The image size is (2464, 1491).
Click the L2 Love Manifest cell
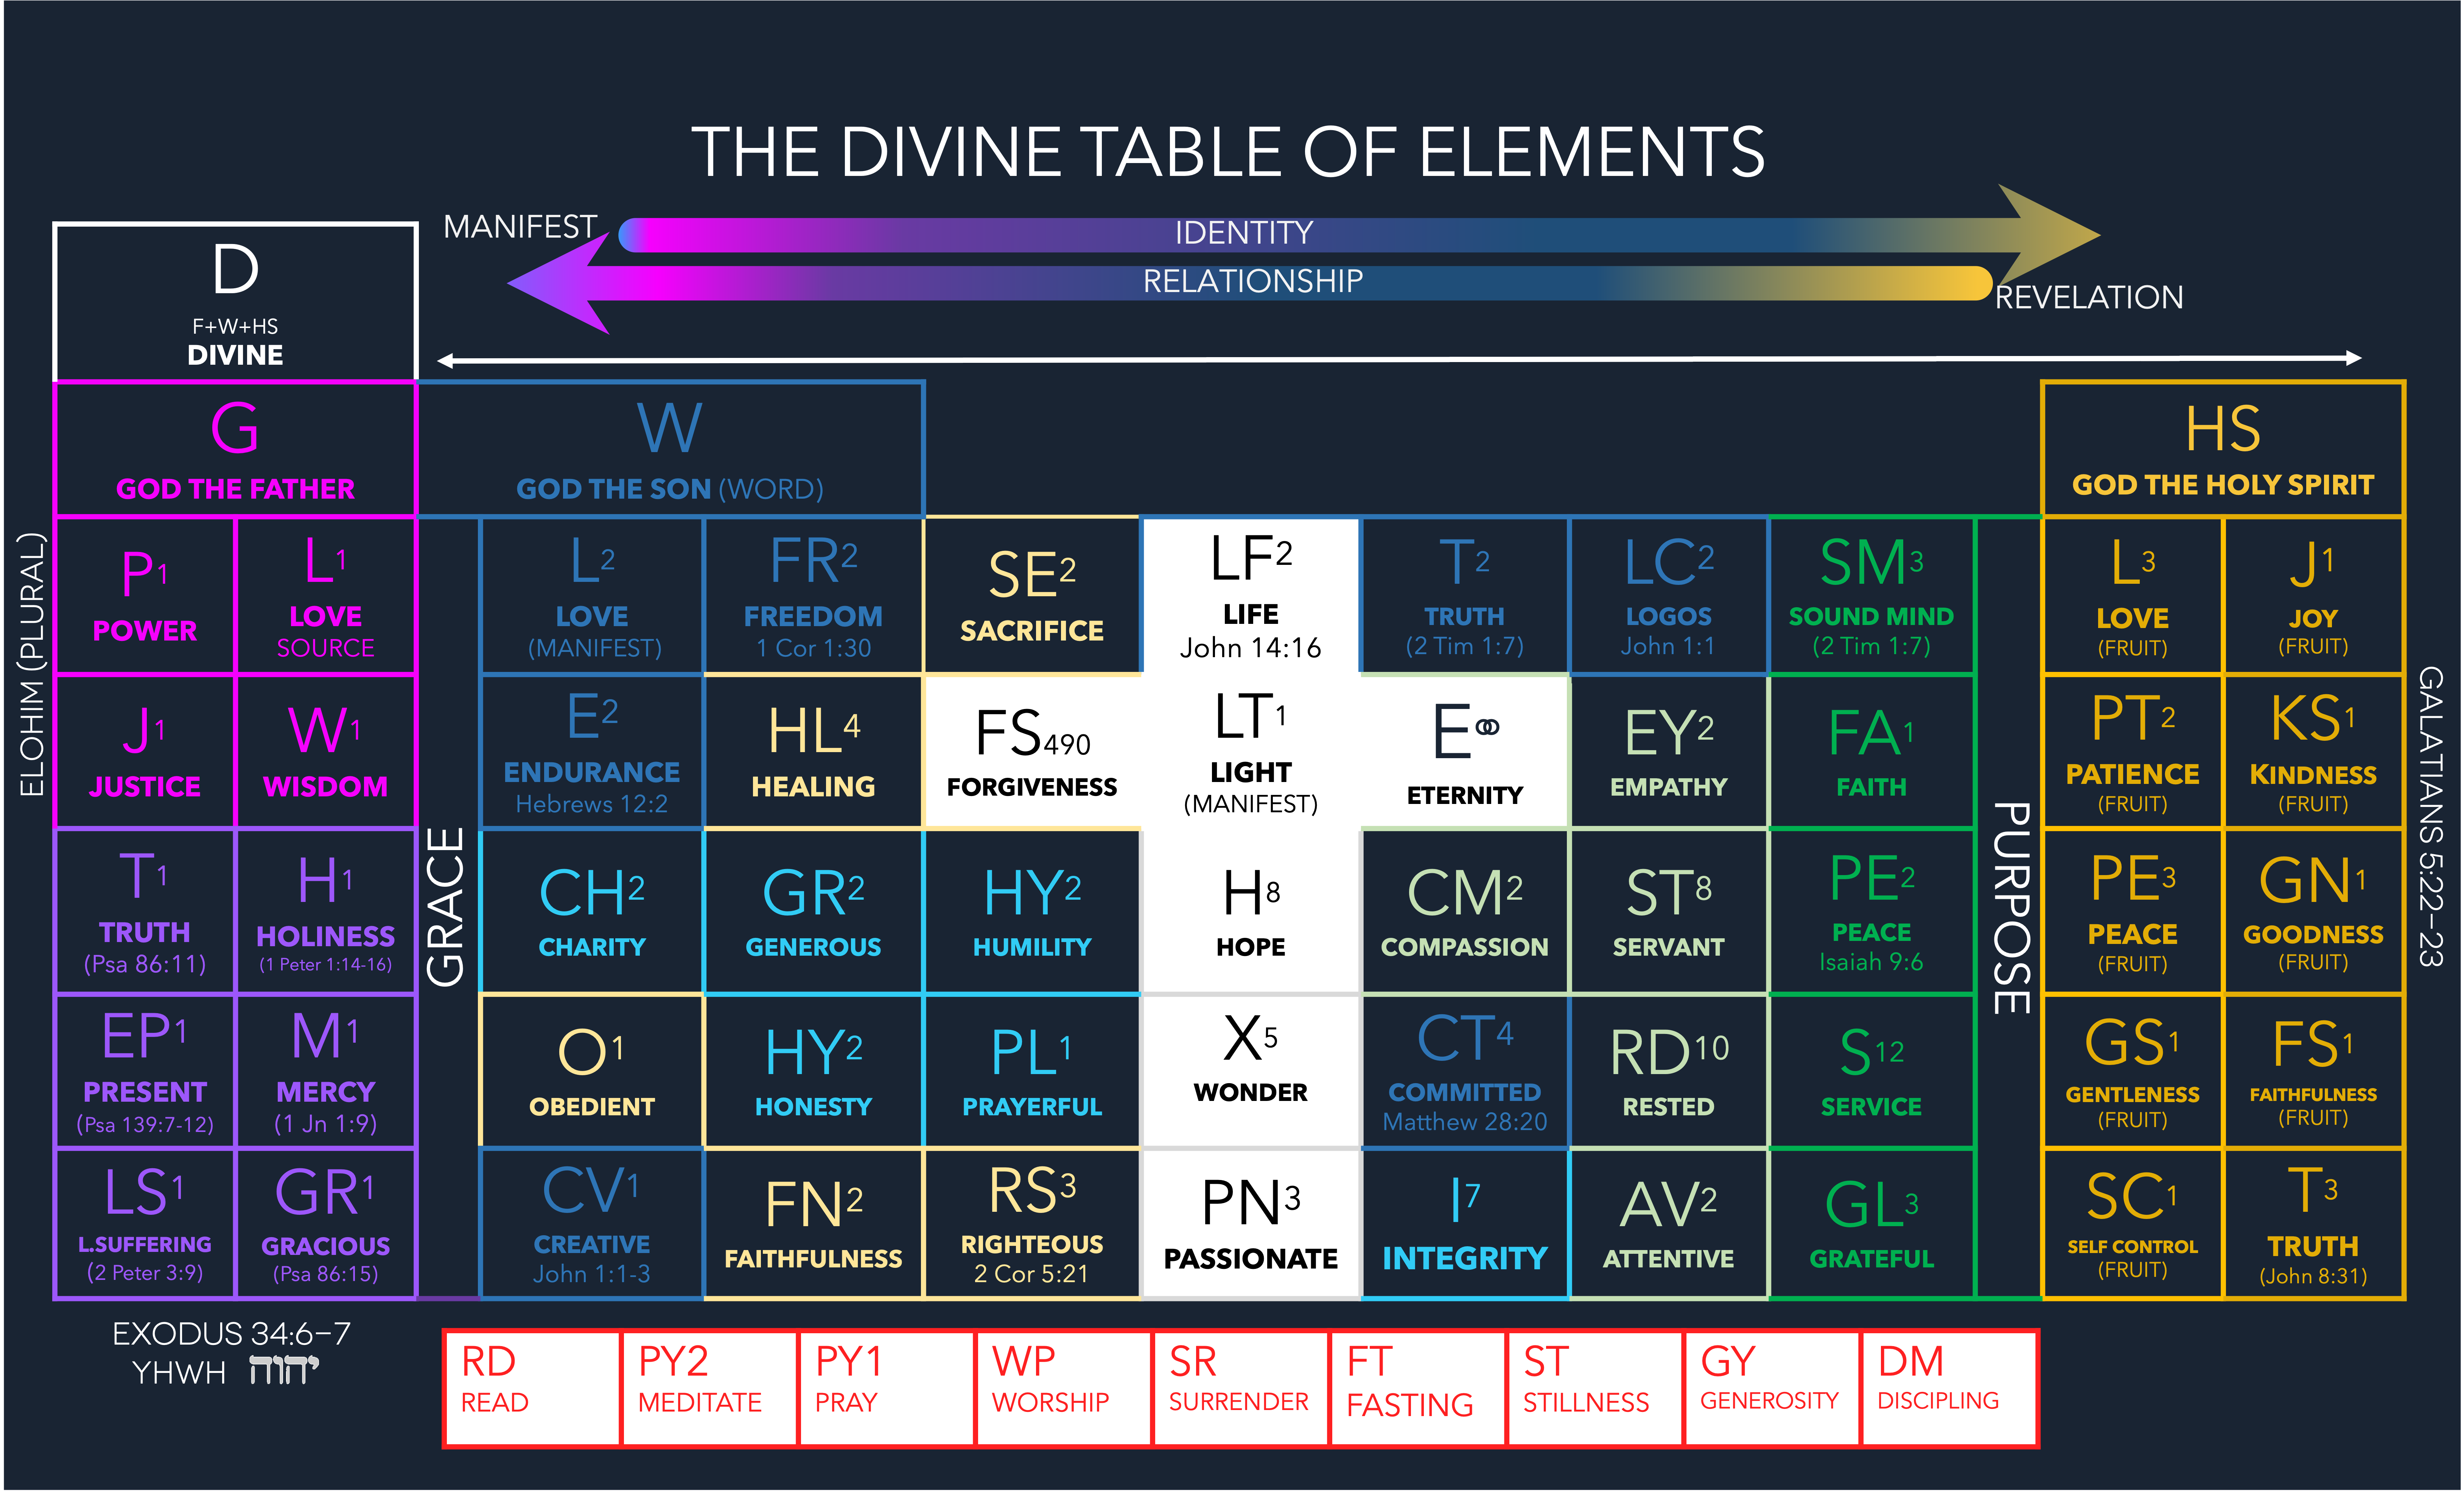point(592,596)
